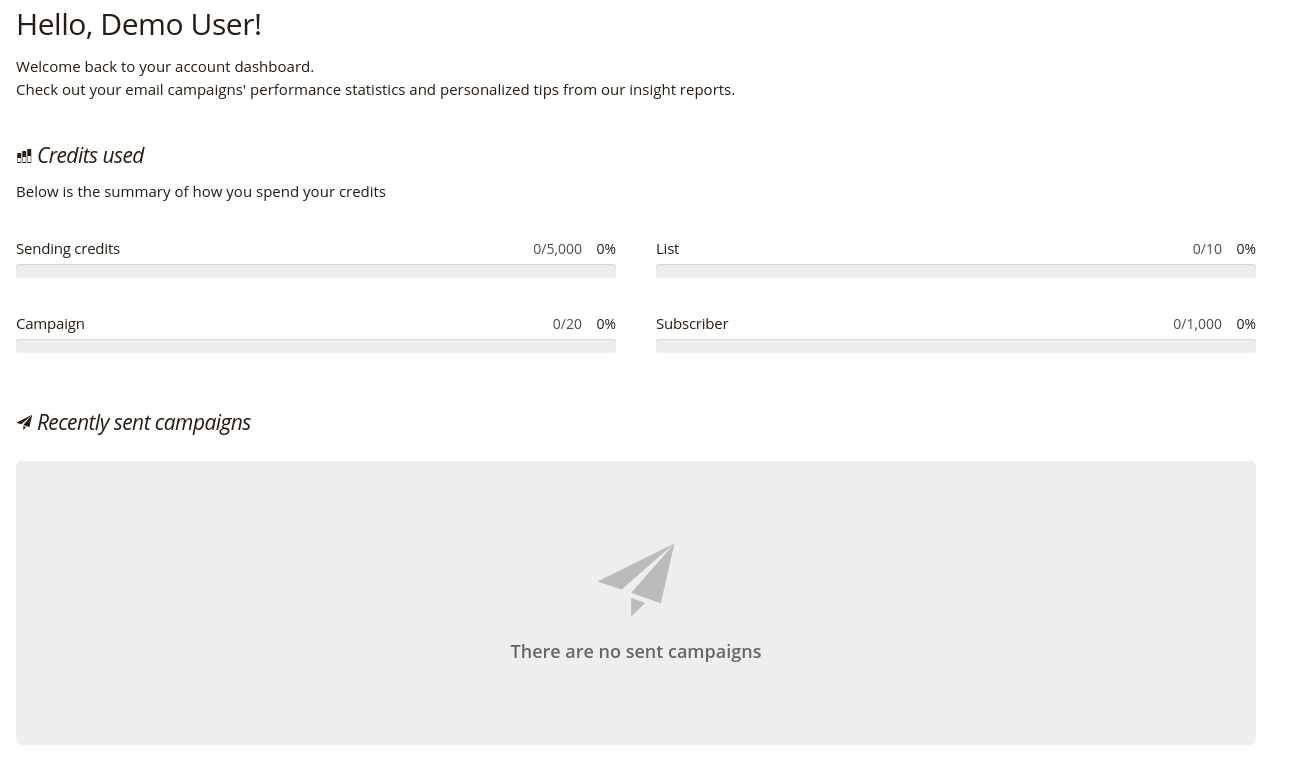Click the 0% value for Subscriber

pos(1246,323)
